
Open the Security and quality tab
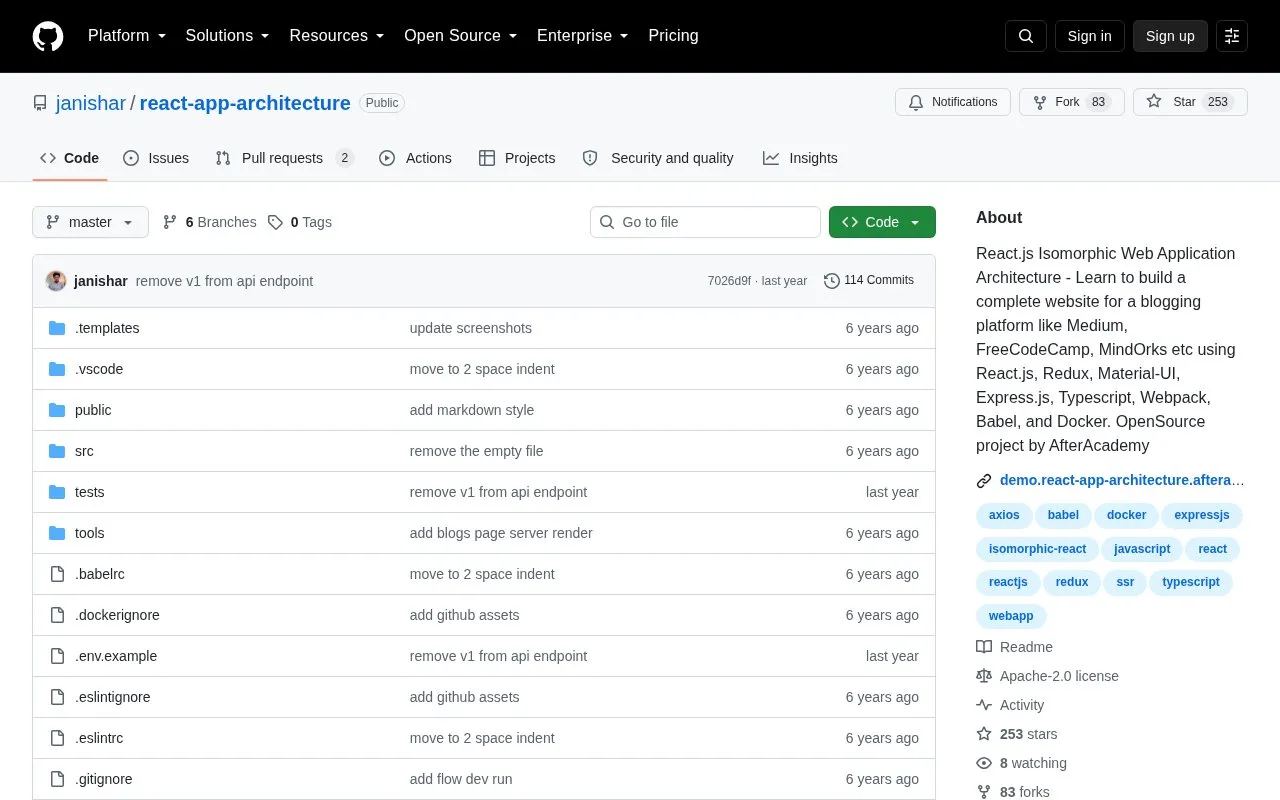pos(658,158)
